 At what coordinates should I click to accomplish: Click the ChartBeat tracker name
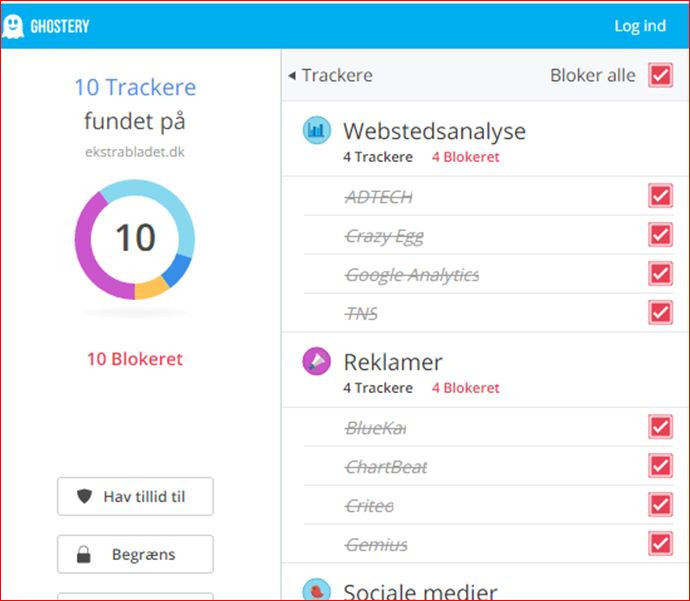(386, 467)
